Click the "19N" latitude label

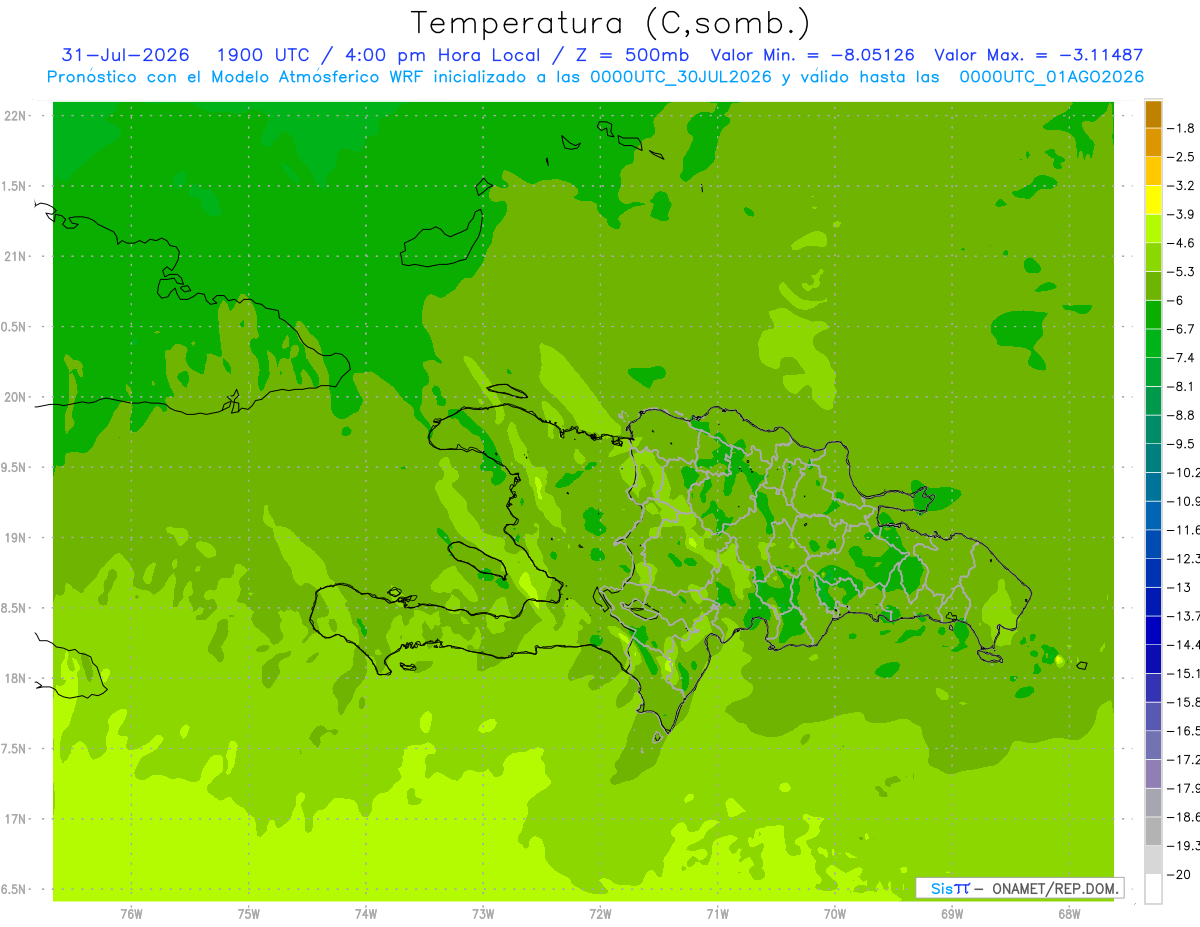click(x=15, y=538)
